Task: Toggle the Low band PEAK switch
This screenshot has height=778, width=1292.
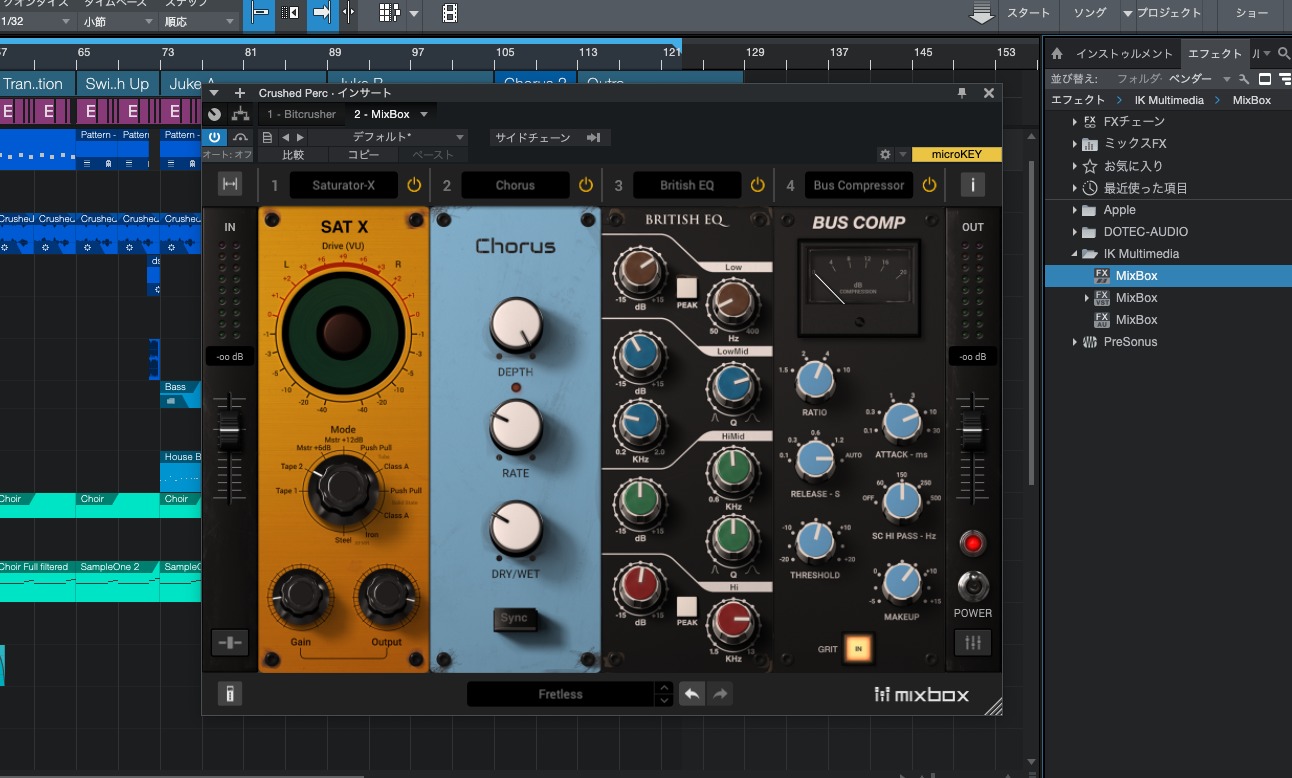Action: 686,288
